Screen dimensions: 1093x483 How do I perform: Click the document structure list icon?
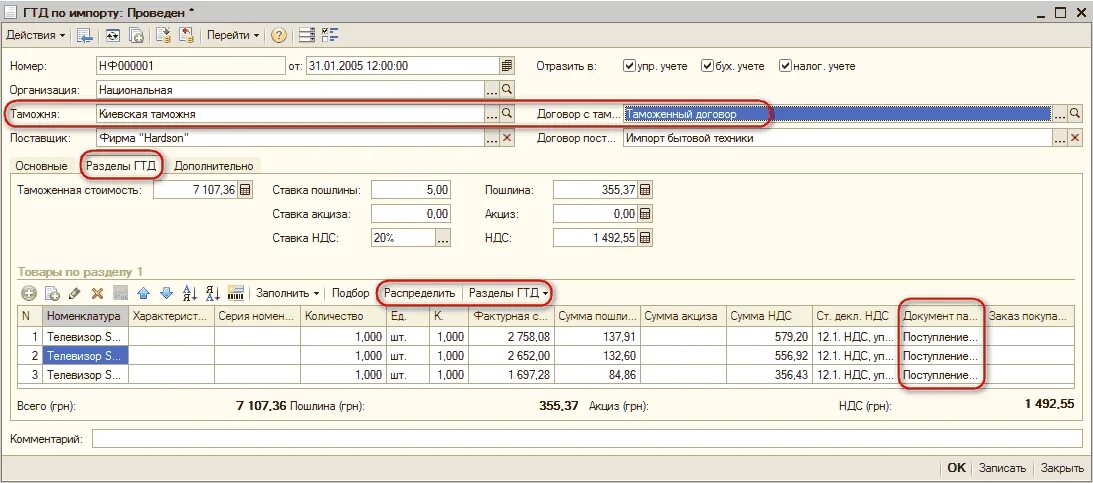pos(305,35)
